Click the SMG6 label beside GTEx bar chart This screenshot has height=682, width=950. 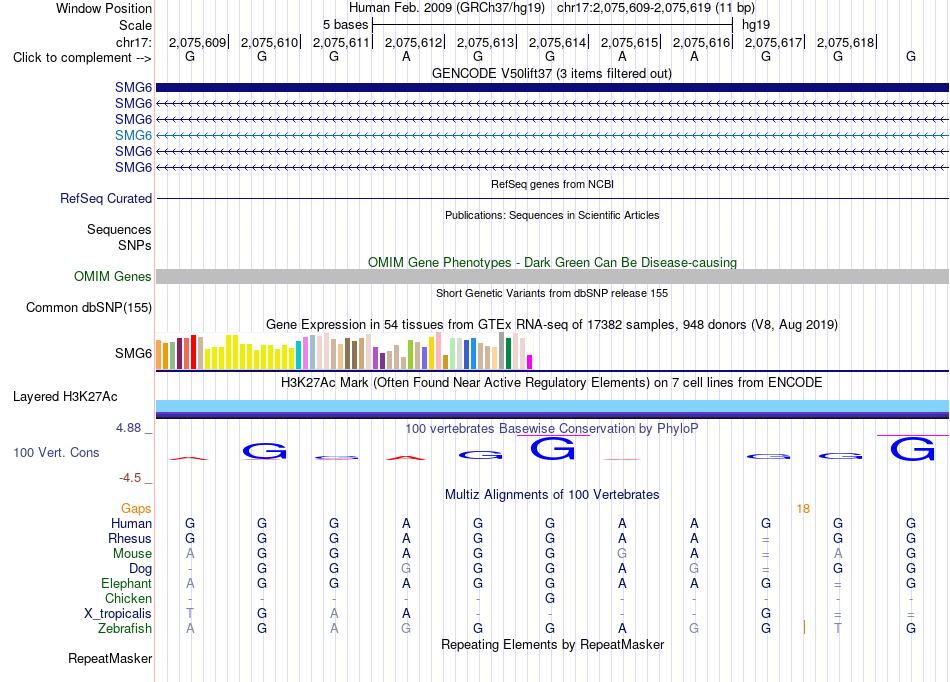(133, 353)
